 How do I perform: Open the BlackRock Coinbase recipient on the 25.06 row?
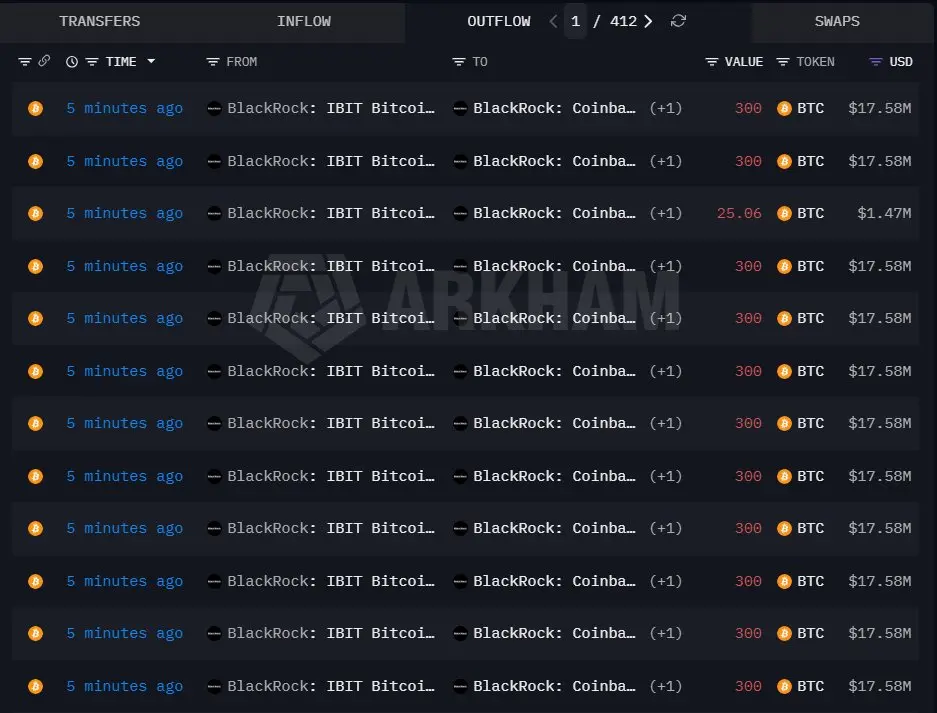point(554,213)
